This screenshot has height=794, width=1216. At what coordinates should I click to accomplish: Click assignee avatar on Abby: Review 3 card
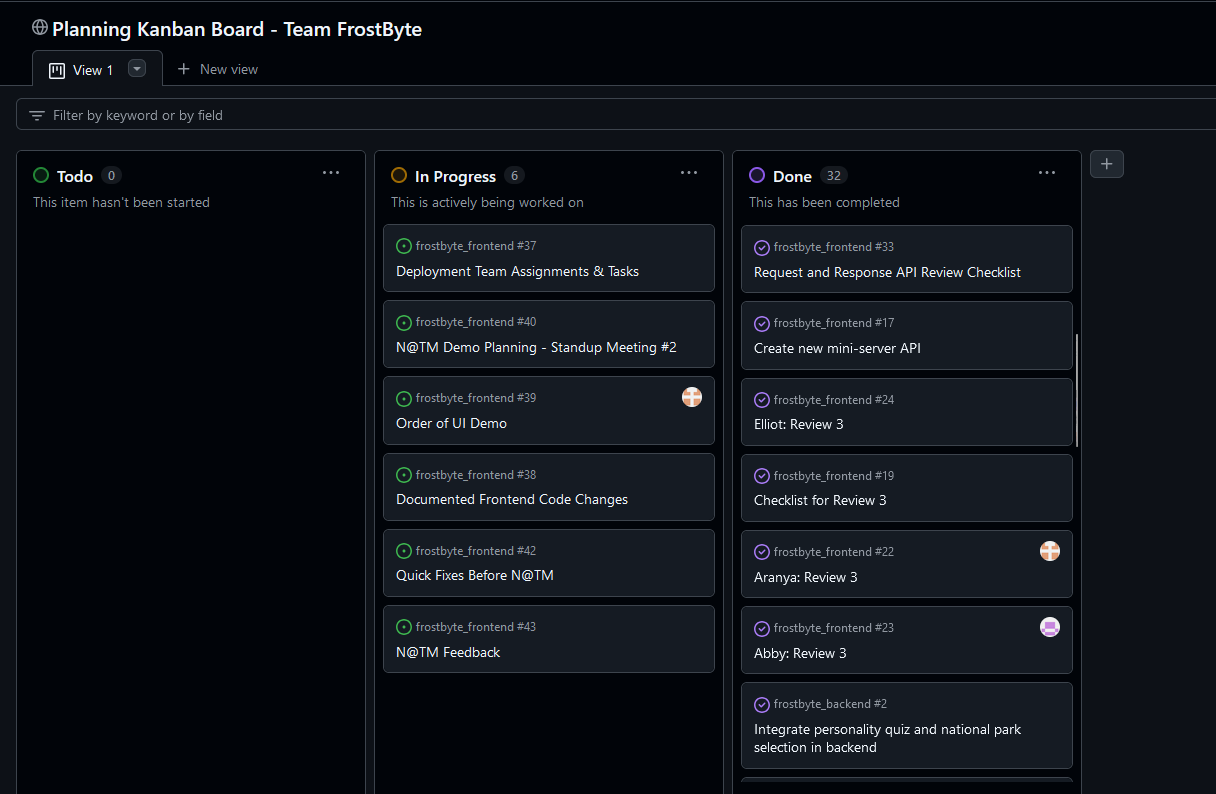(1050, 627)
